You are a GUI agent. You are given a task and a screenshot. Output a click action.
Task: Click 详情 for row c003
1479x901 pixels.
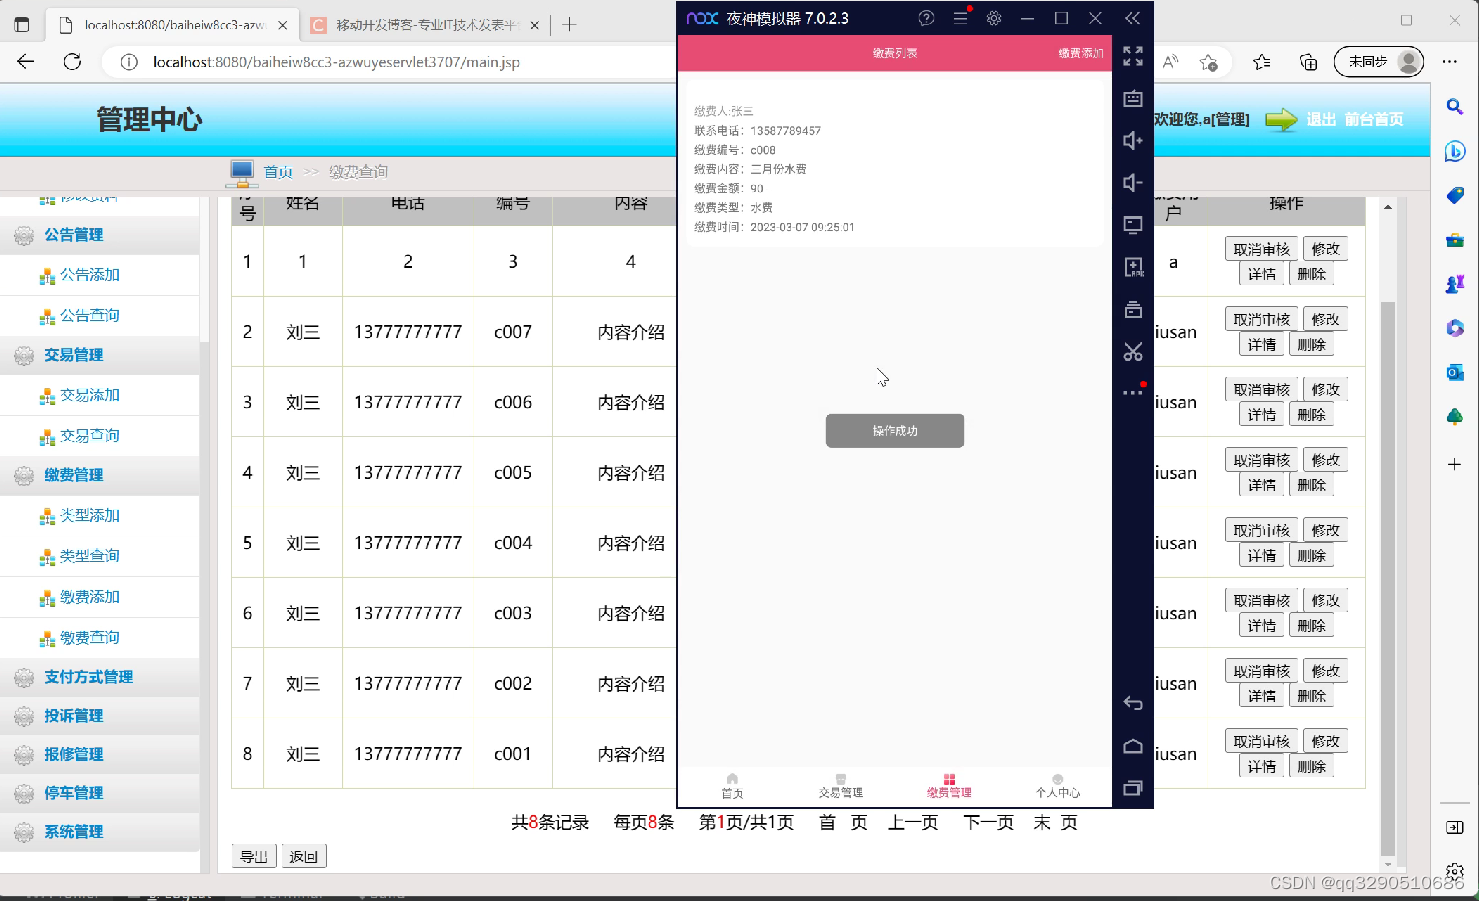[1262, 626]
